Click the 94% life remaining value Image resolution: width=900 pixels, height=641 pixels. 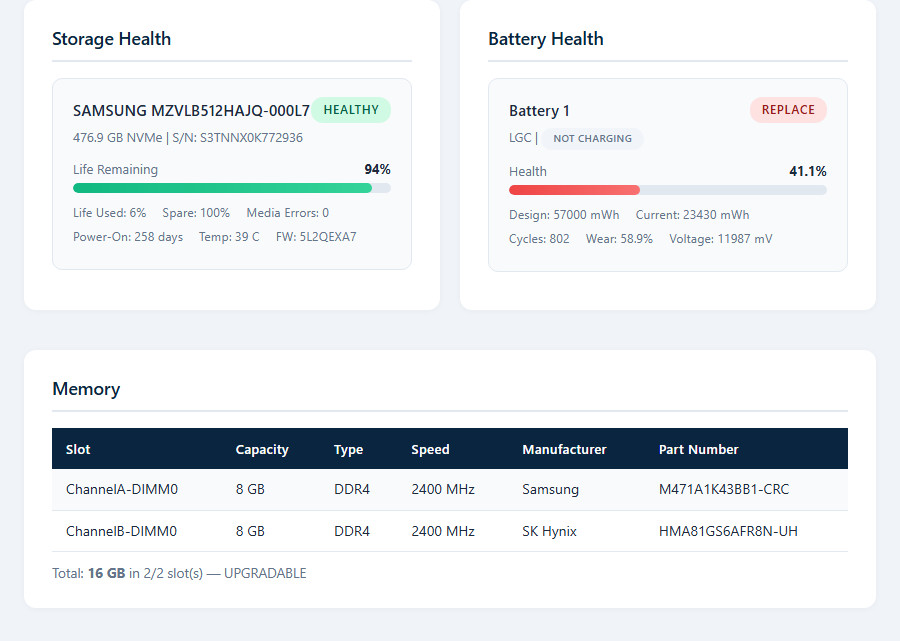377,169
